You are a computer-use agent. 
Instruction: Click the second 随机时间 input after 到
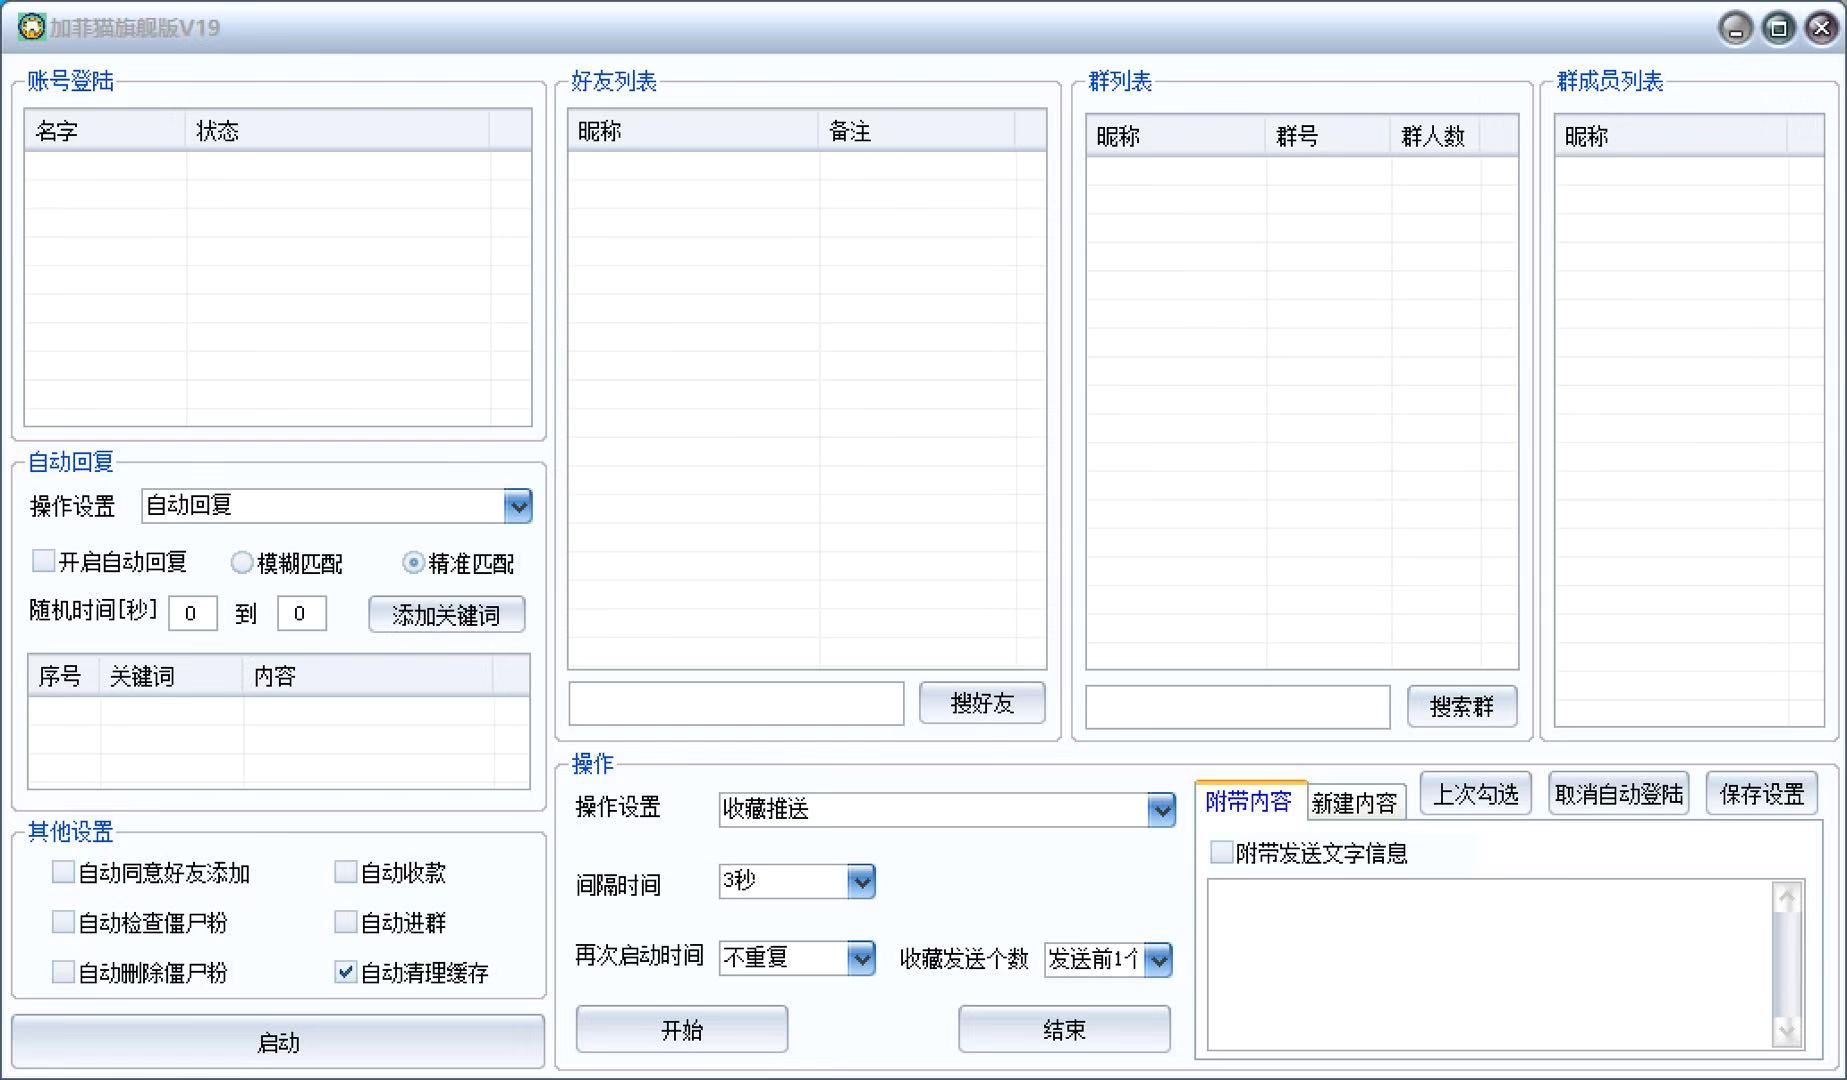click(302, 613)
